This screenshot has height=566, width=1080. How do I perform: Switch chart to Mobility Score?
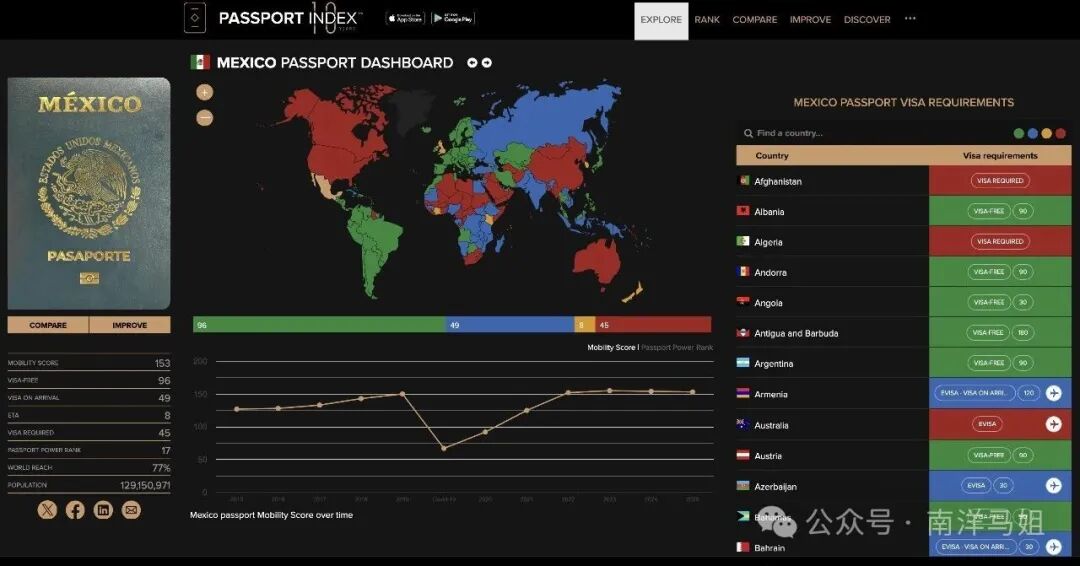click(611, 348)
